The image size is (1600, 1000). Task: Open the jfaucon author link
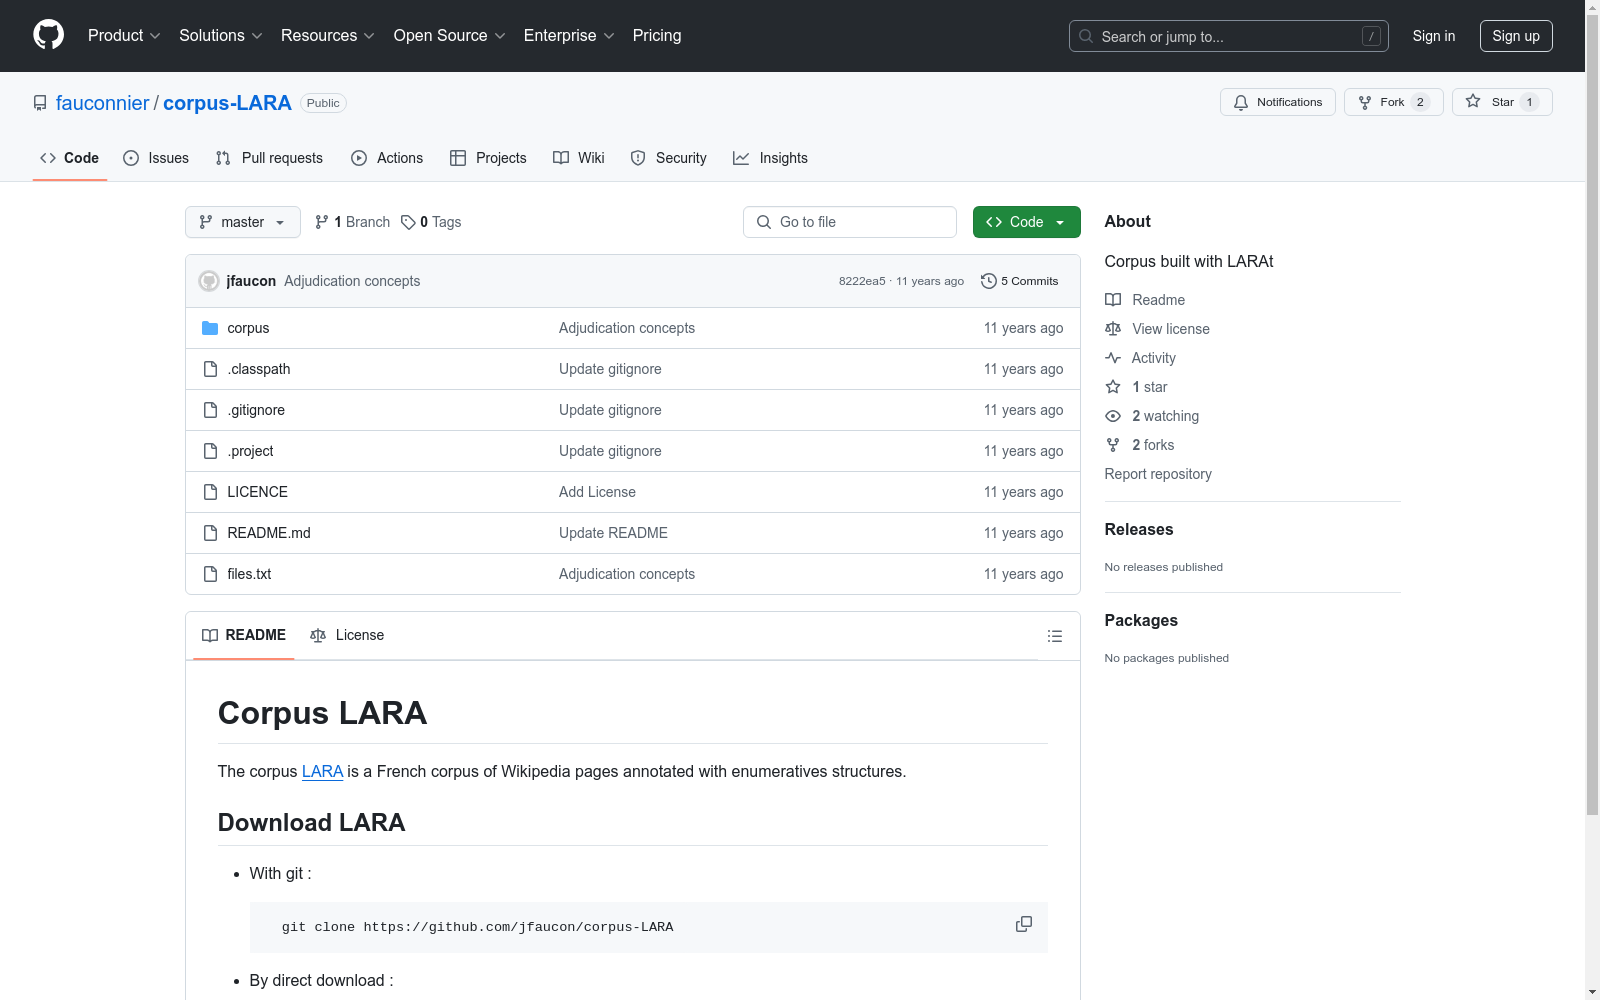click(x=251, y=281)
